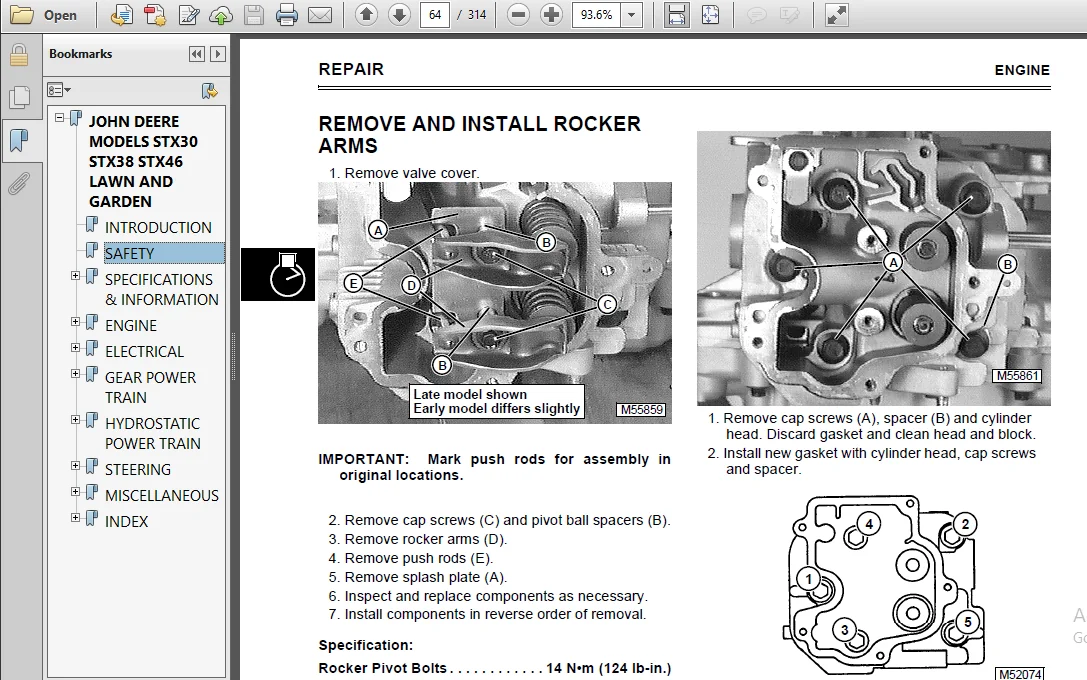Click the add comment bubble icon
The height and width of the screenshot is (680, 1087).
coord(756,15)
